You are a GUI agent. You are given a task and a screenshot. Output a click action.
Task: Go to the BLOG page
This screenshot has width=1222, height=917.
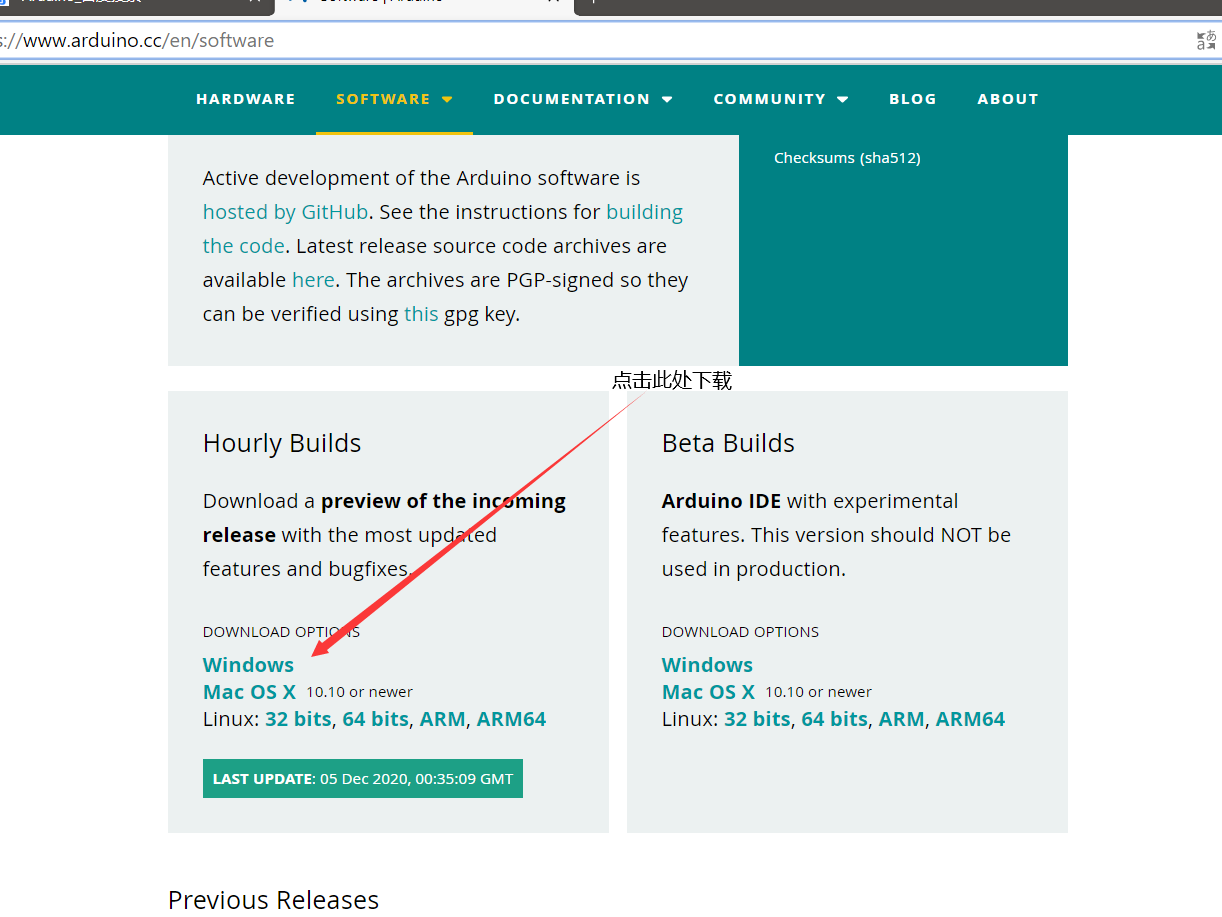913,99
